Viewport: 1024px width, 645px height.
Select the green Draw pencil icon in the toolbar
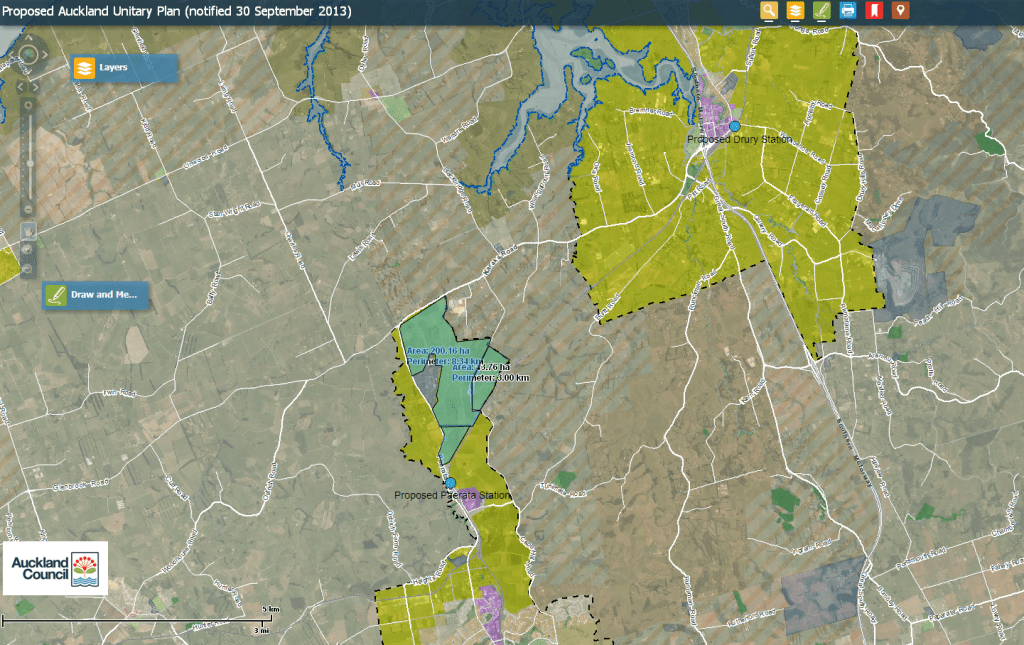coord(822,11)
